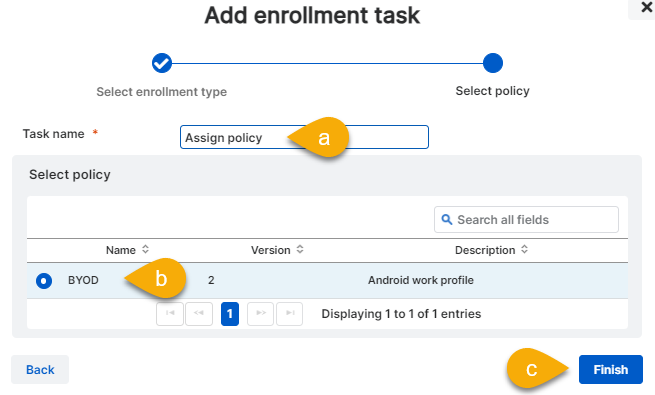Click the search magnifier icon

coord(447,219)
